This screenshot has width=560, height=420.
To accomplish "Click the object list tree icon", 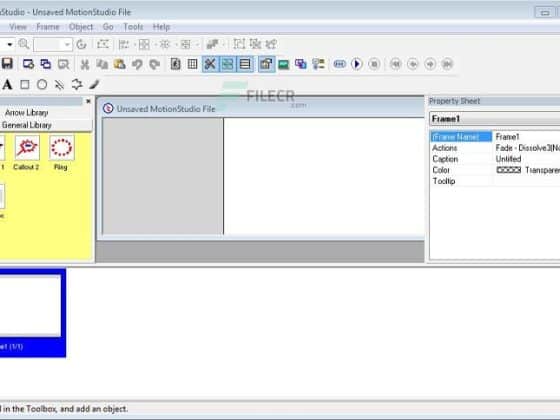I will point(318,64).
